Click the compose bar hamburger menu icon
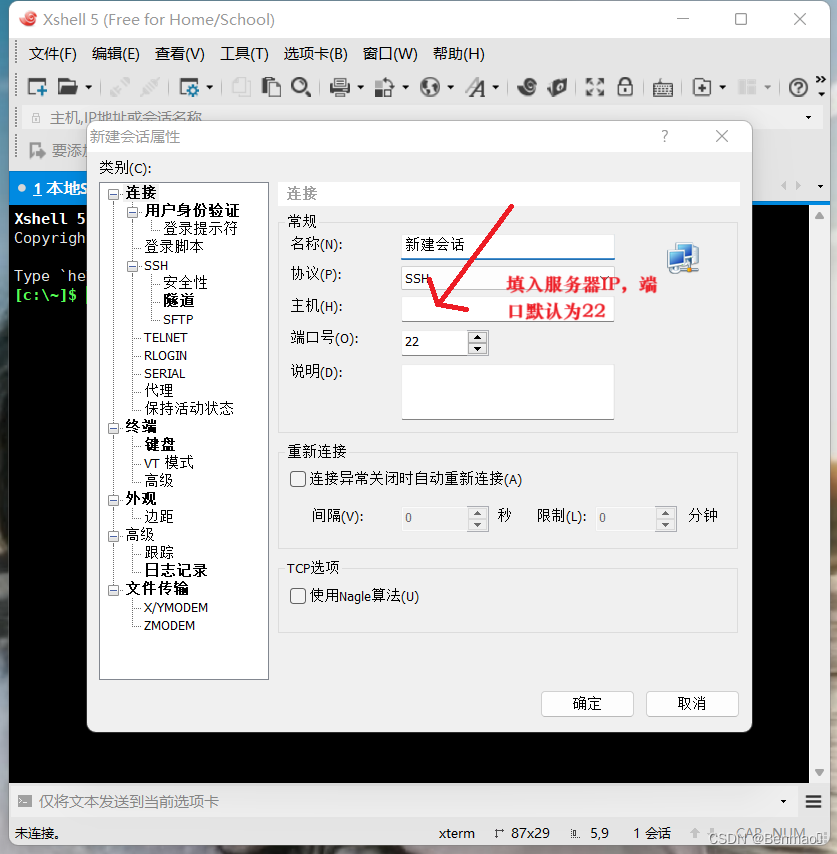The image size is (837, 854). click(813, 801)
